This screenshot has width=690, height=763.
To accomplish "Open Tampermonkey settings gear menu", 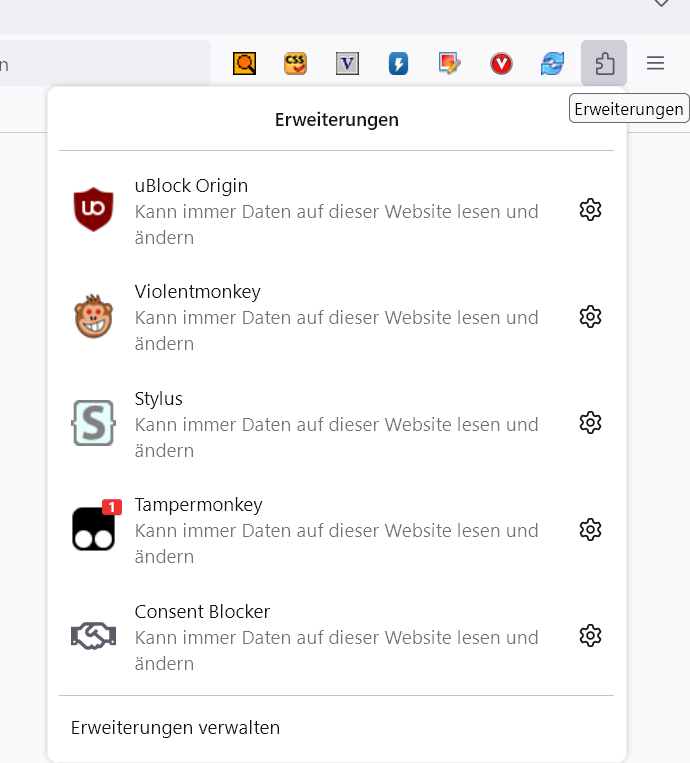I will tap(590, 529).
